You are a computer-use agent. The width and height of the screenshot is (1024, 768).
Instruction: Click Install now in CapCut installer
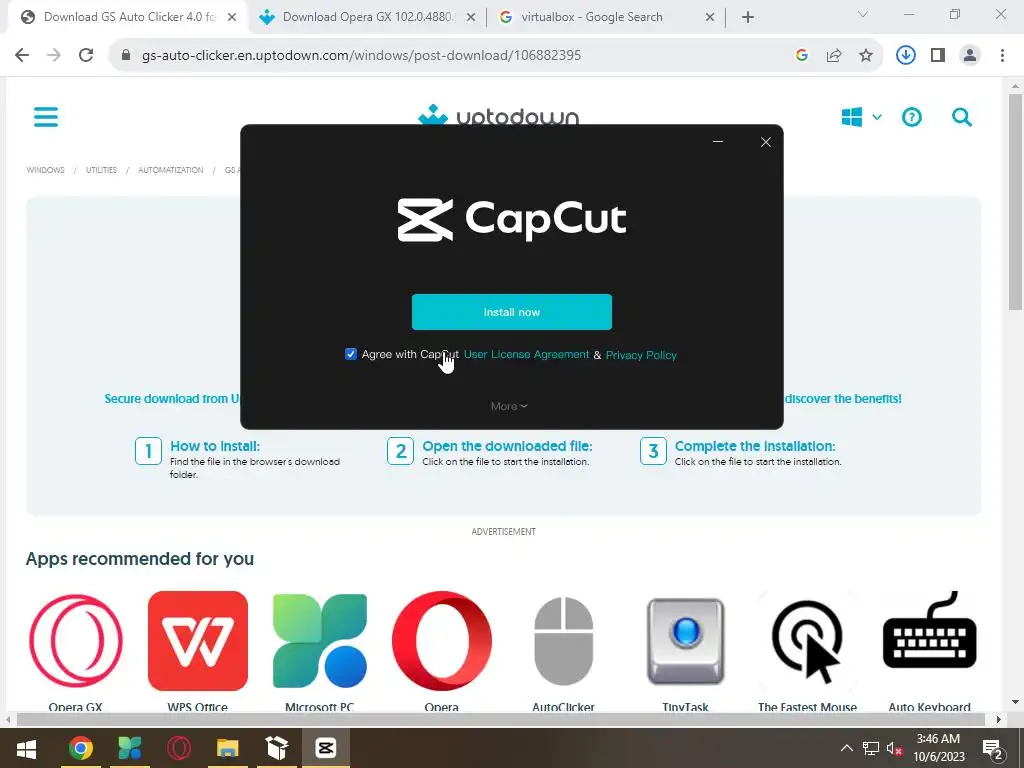point(511,312)
